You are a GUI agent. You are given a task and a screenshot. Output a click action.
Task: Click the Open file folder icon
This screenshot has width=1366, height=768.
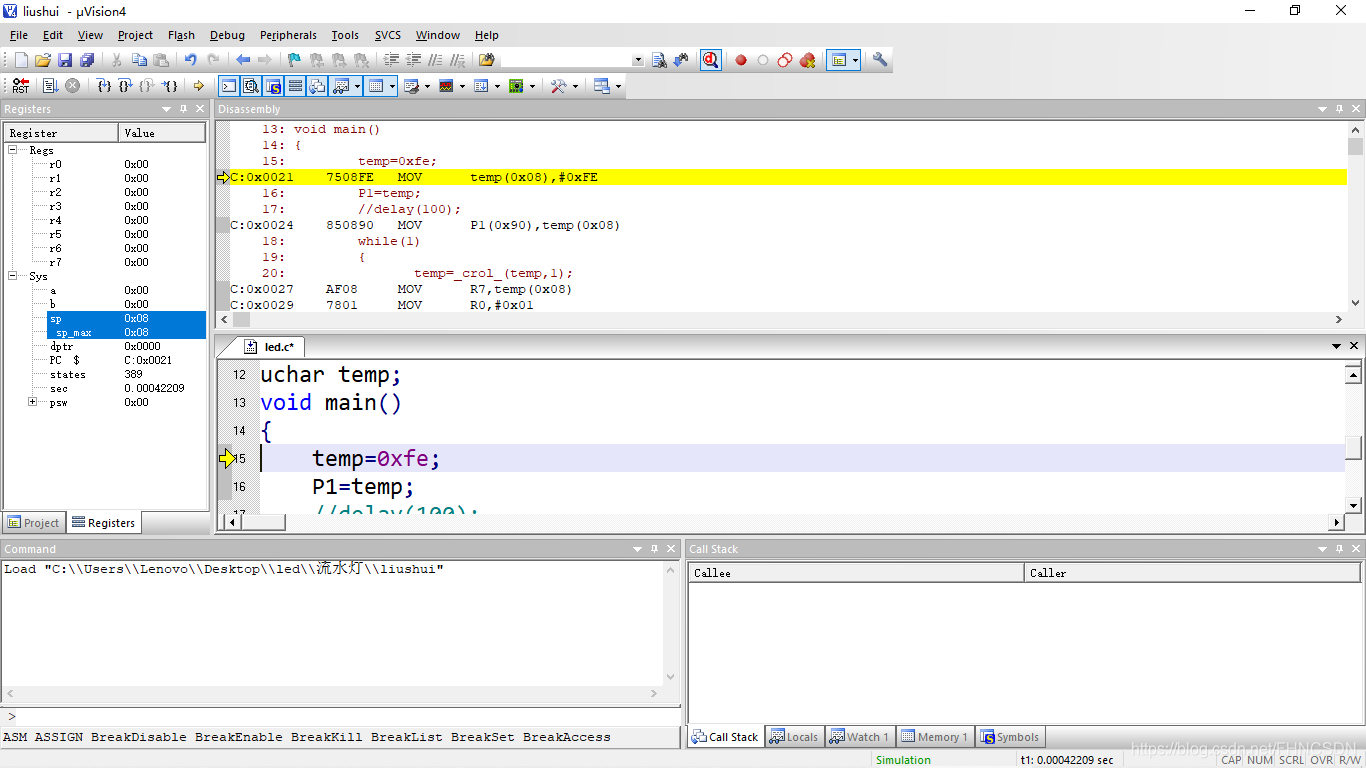coord(43,60)
